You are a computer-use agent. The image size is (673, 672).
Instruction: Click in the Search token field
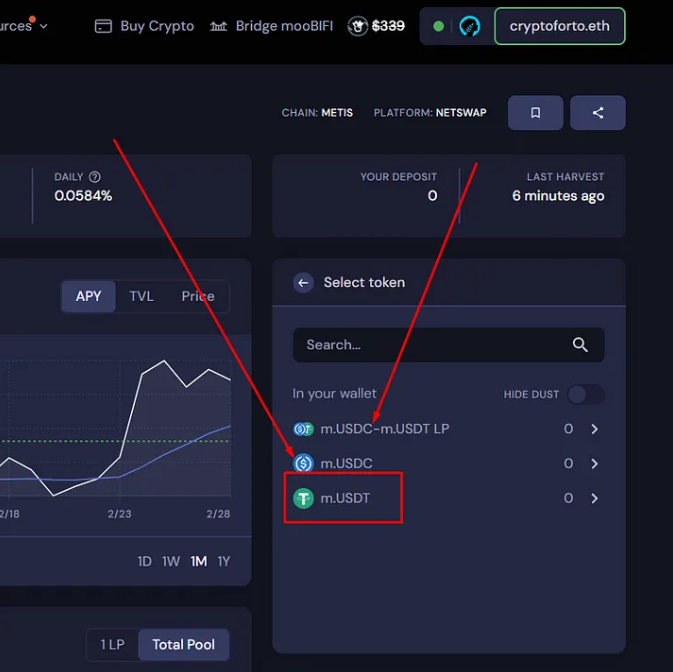449,345
